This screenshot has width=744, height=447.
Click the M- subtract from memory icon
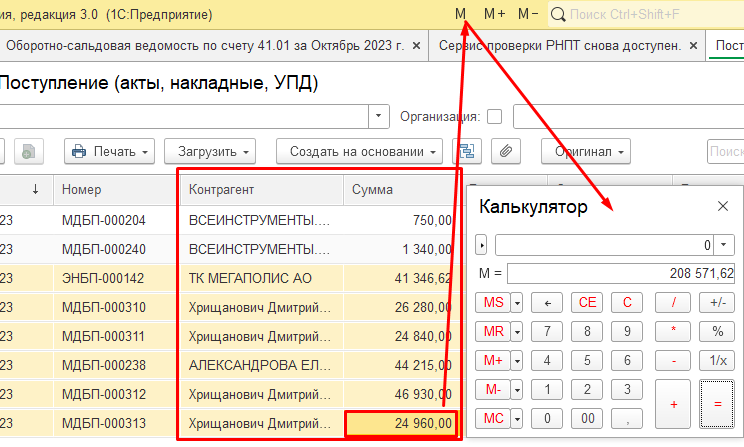[x=528, y=14]
